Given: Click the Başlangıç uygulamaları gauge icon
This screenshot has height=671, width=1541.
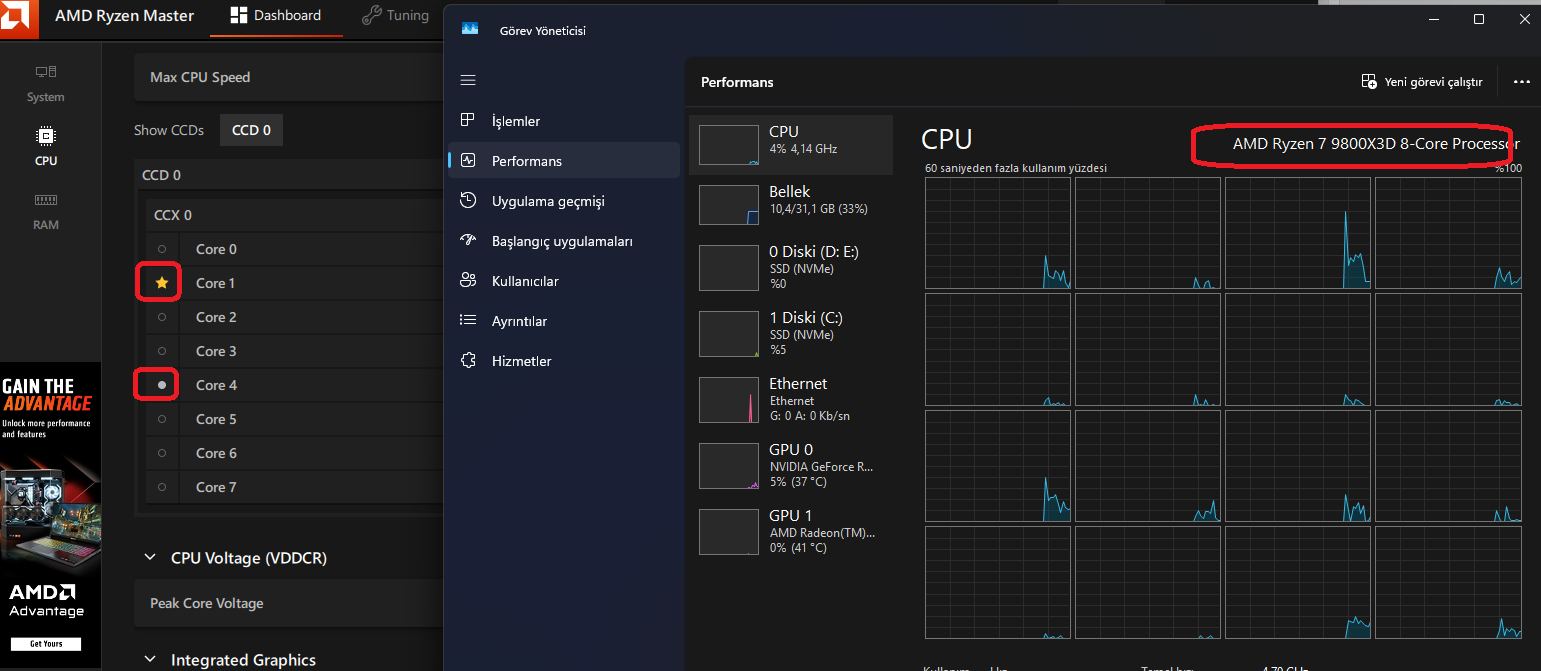Looking at the screenshot, I should pyautogui.click(x=467, y=240).
